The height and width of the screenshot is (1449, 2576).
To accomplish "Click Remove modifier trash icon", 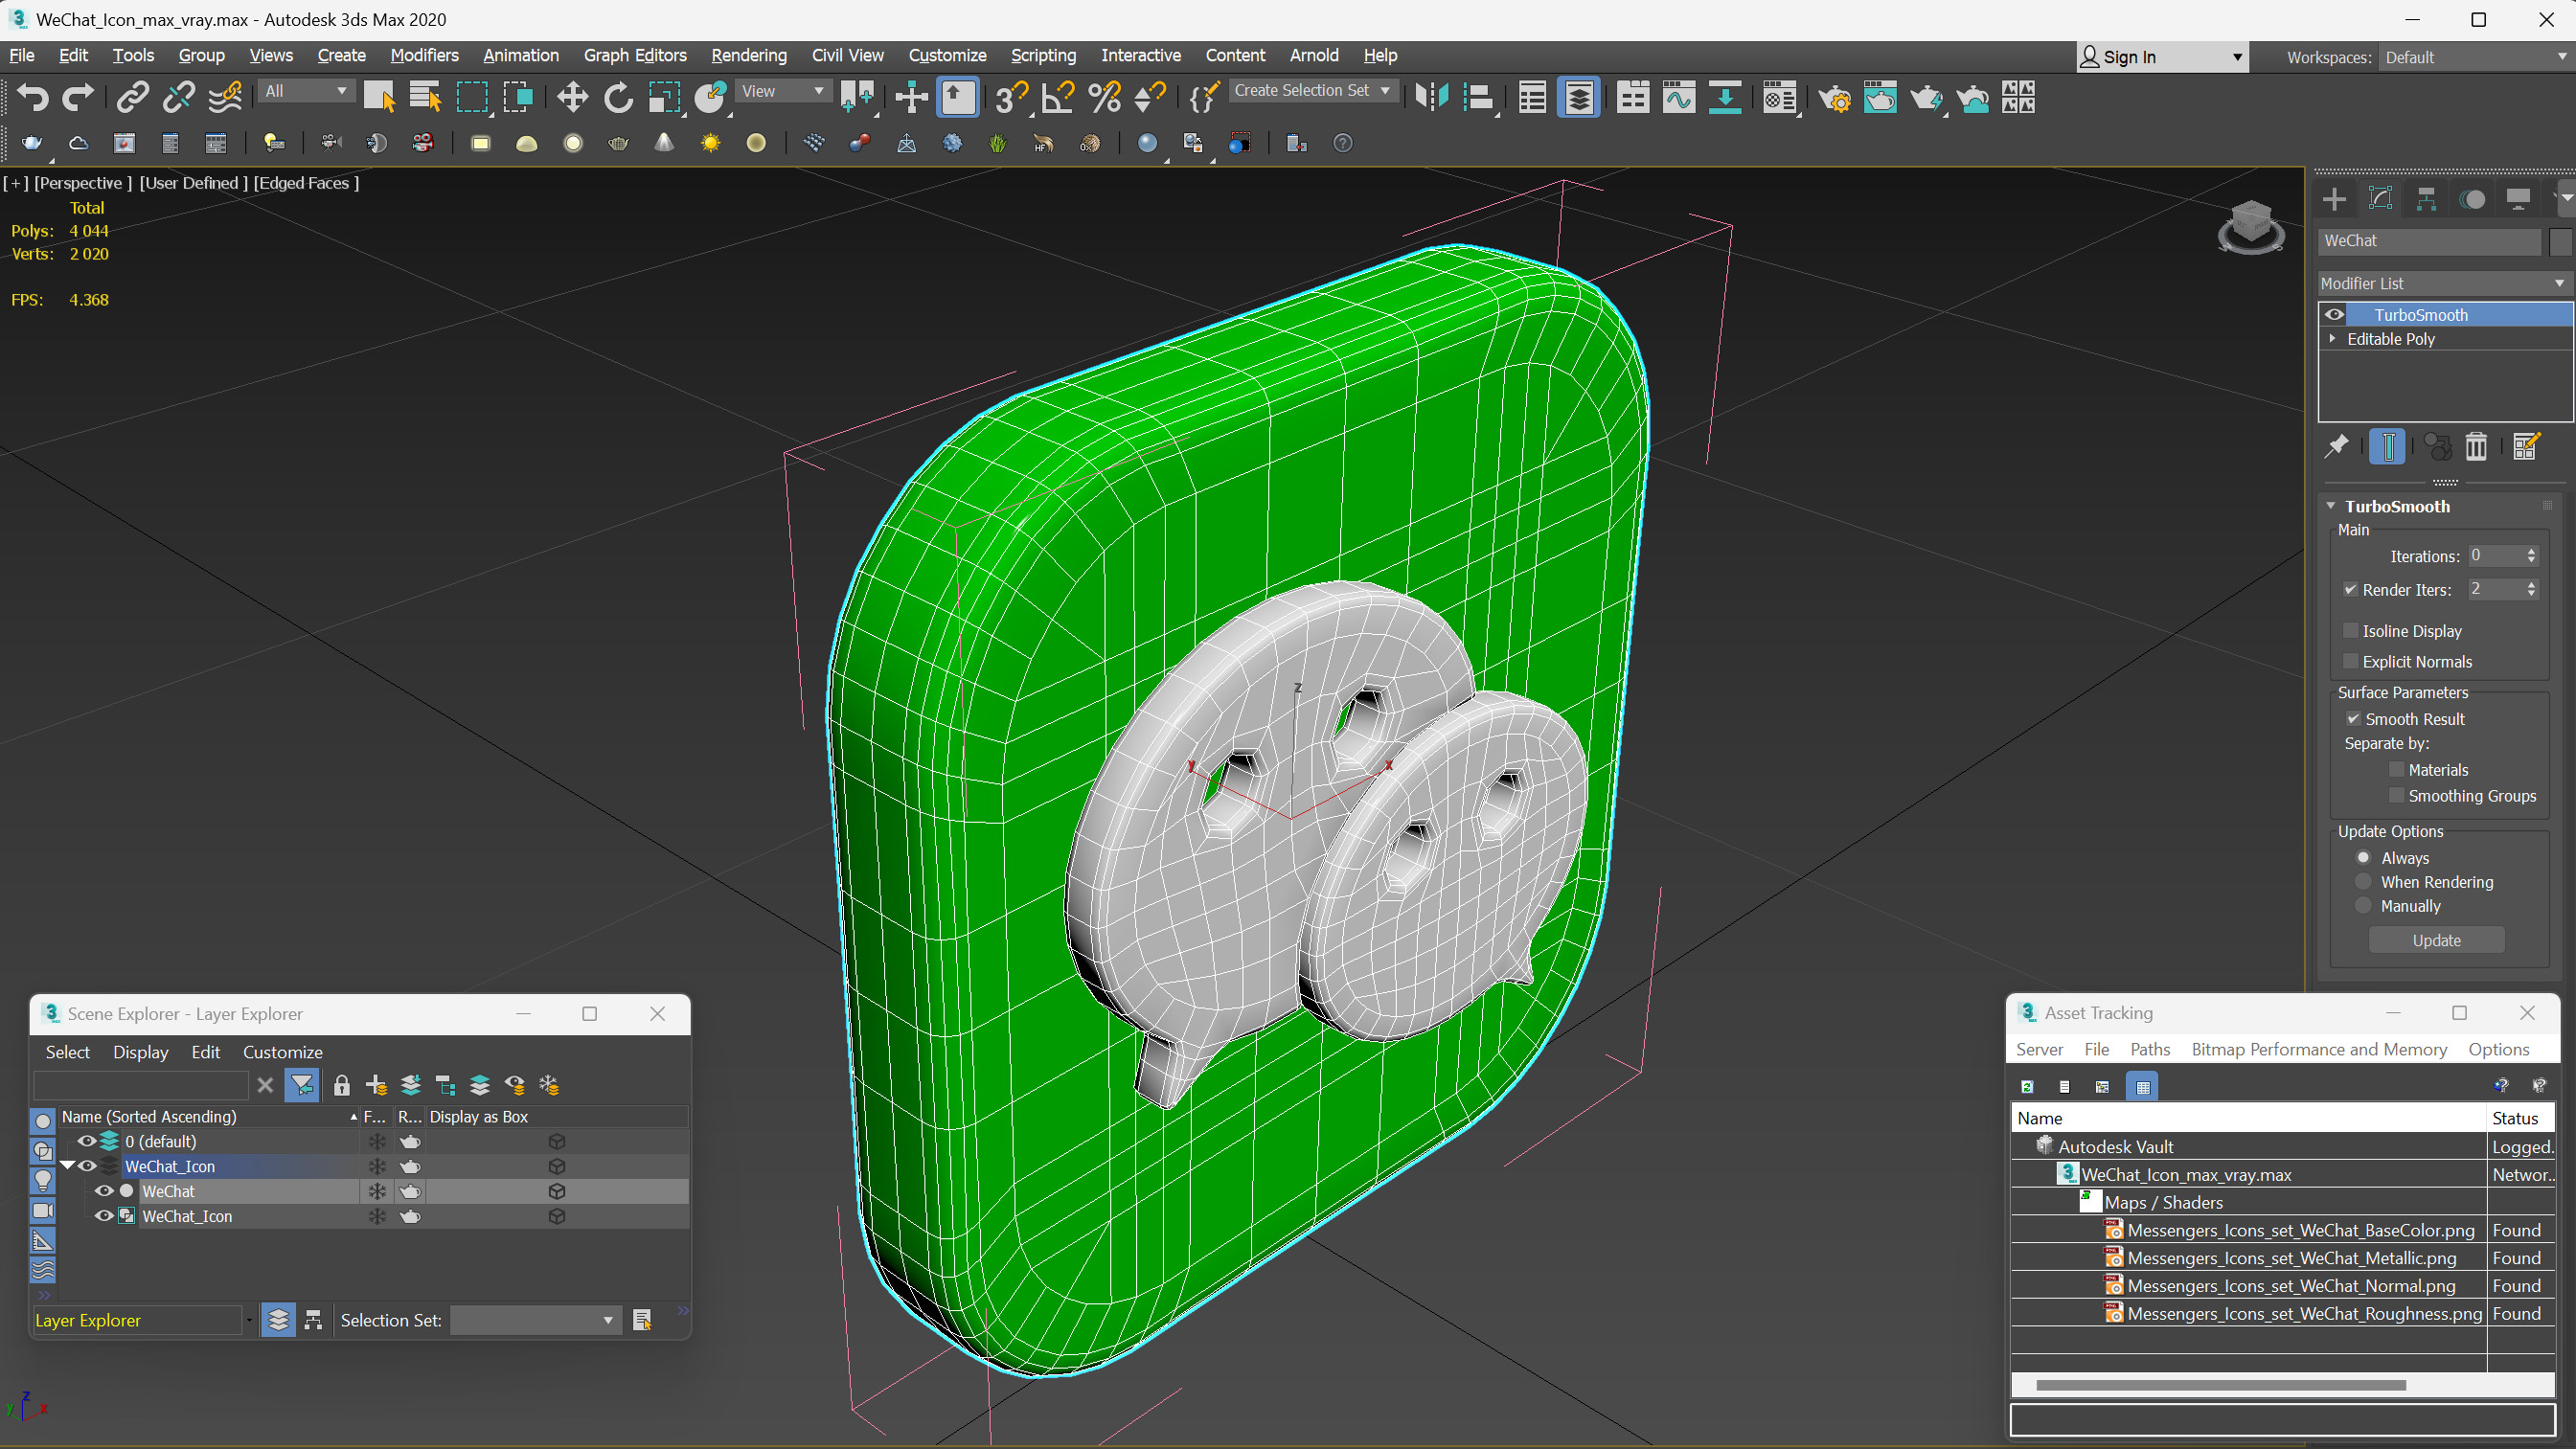I will [2476, 446].
